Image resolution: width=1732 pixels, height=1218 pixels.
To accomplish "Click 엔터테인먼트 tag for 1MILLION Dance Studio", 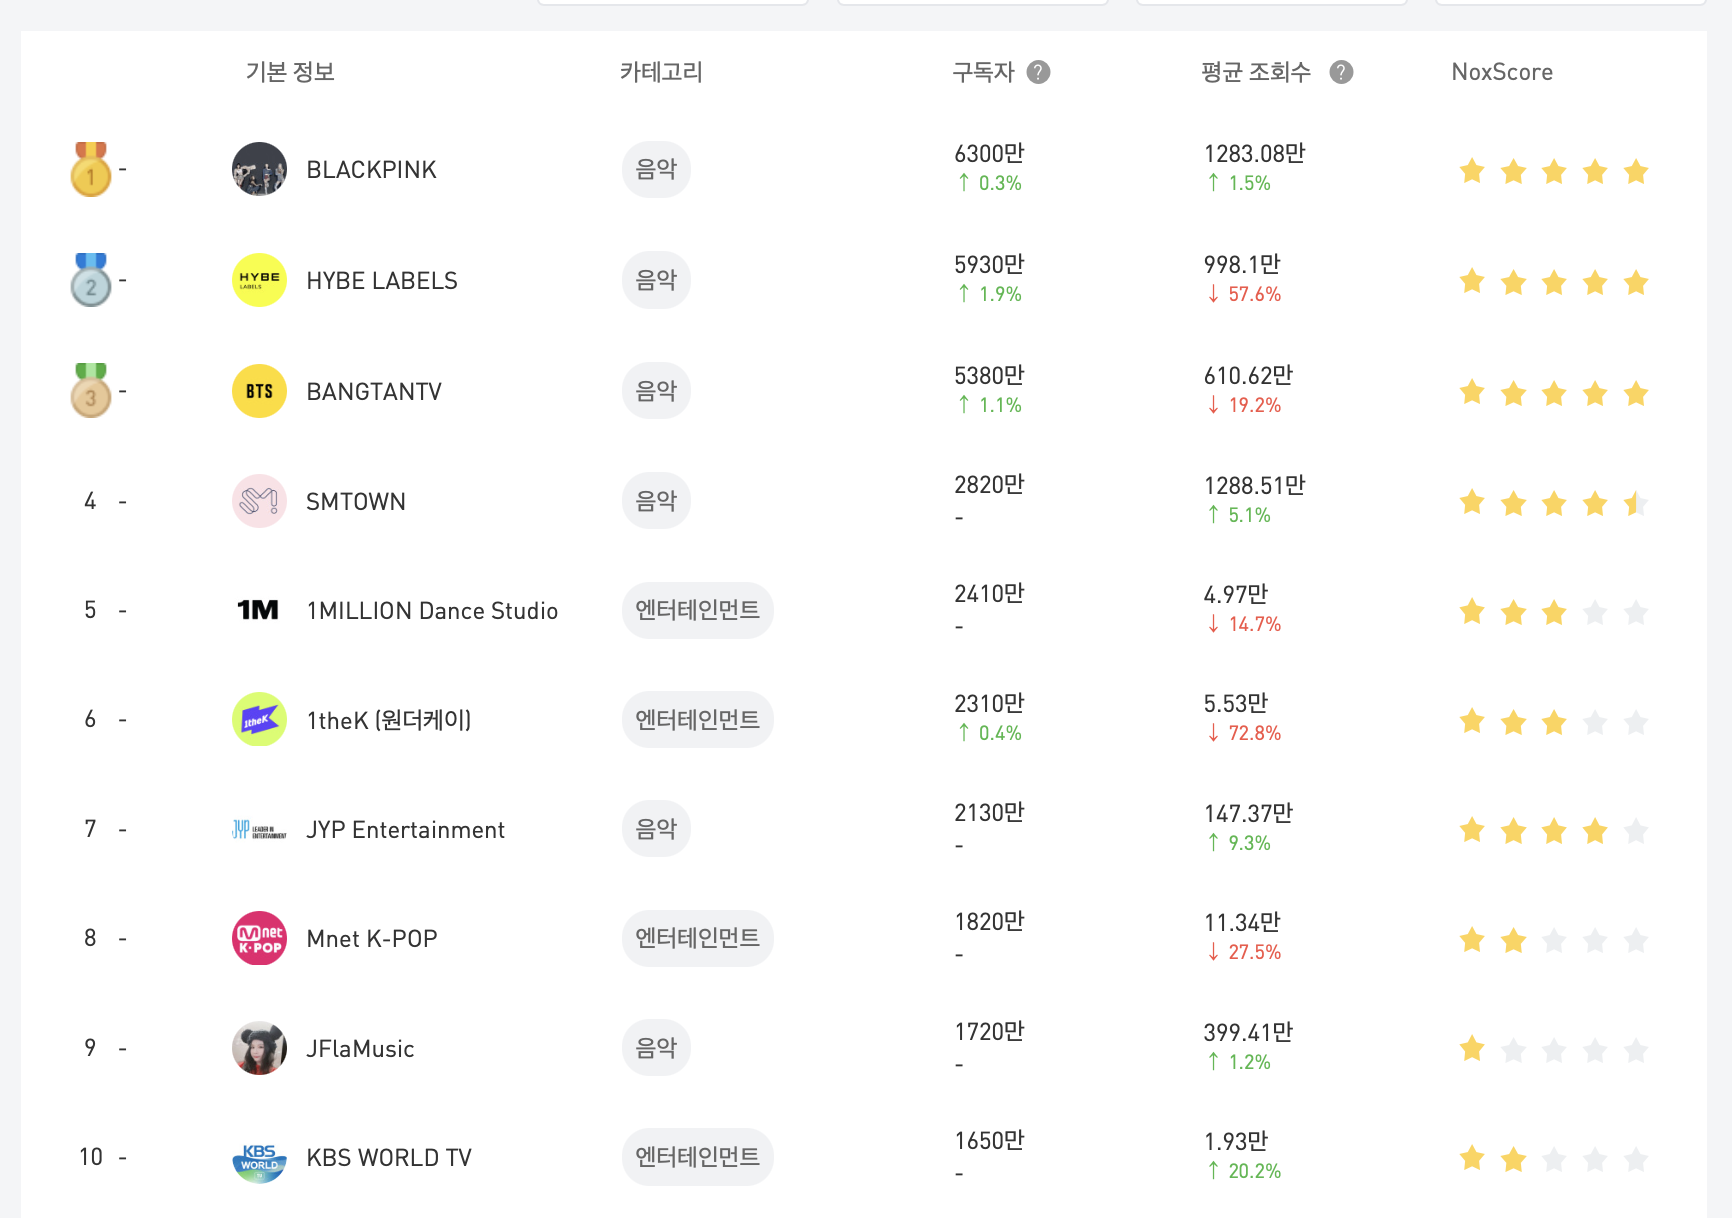I will click(x=698, y=610).
